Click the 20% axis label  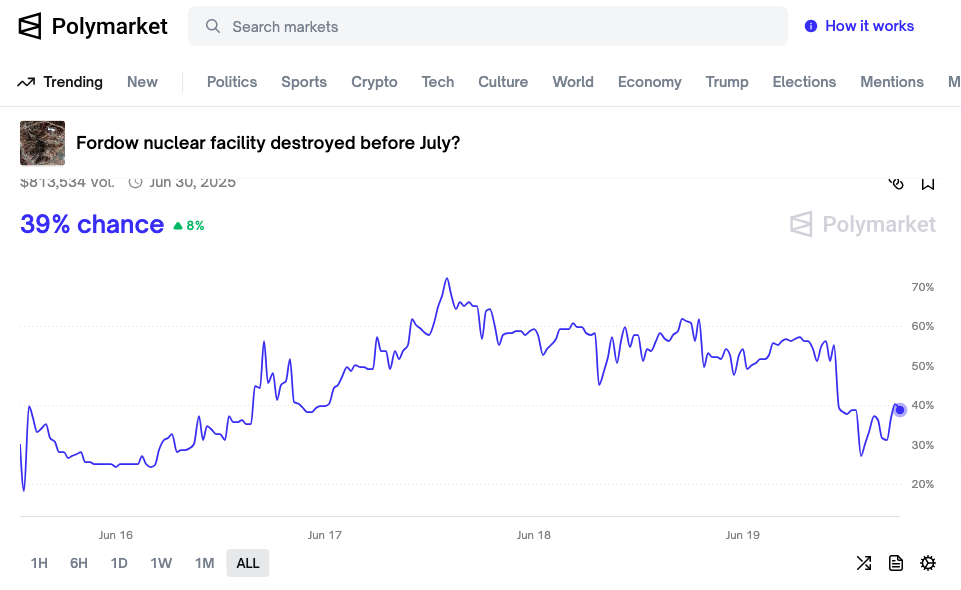922,485
